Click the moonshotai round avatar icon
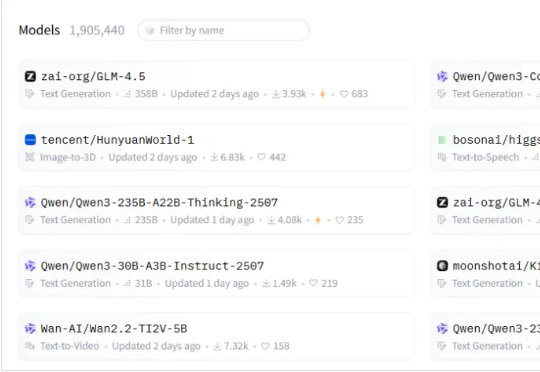 442,266
